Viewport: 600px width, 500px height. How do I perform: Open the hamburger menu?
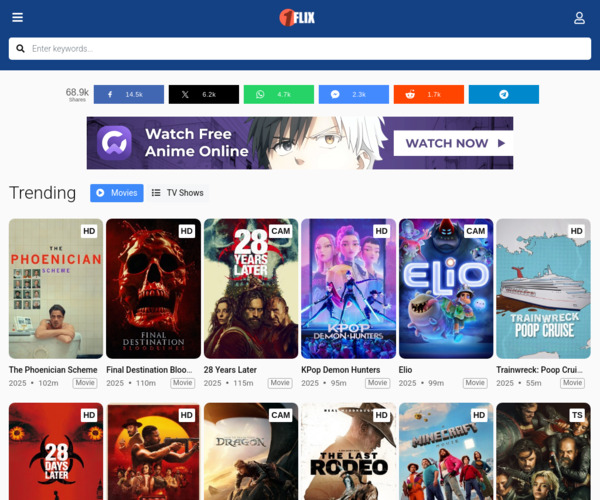point(18,17)
